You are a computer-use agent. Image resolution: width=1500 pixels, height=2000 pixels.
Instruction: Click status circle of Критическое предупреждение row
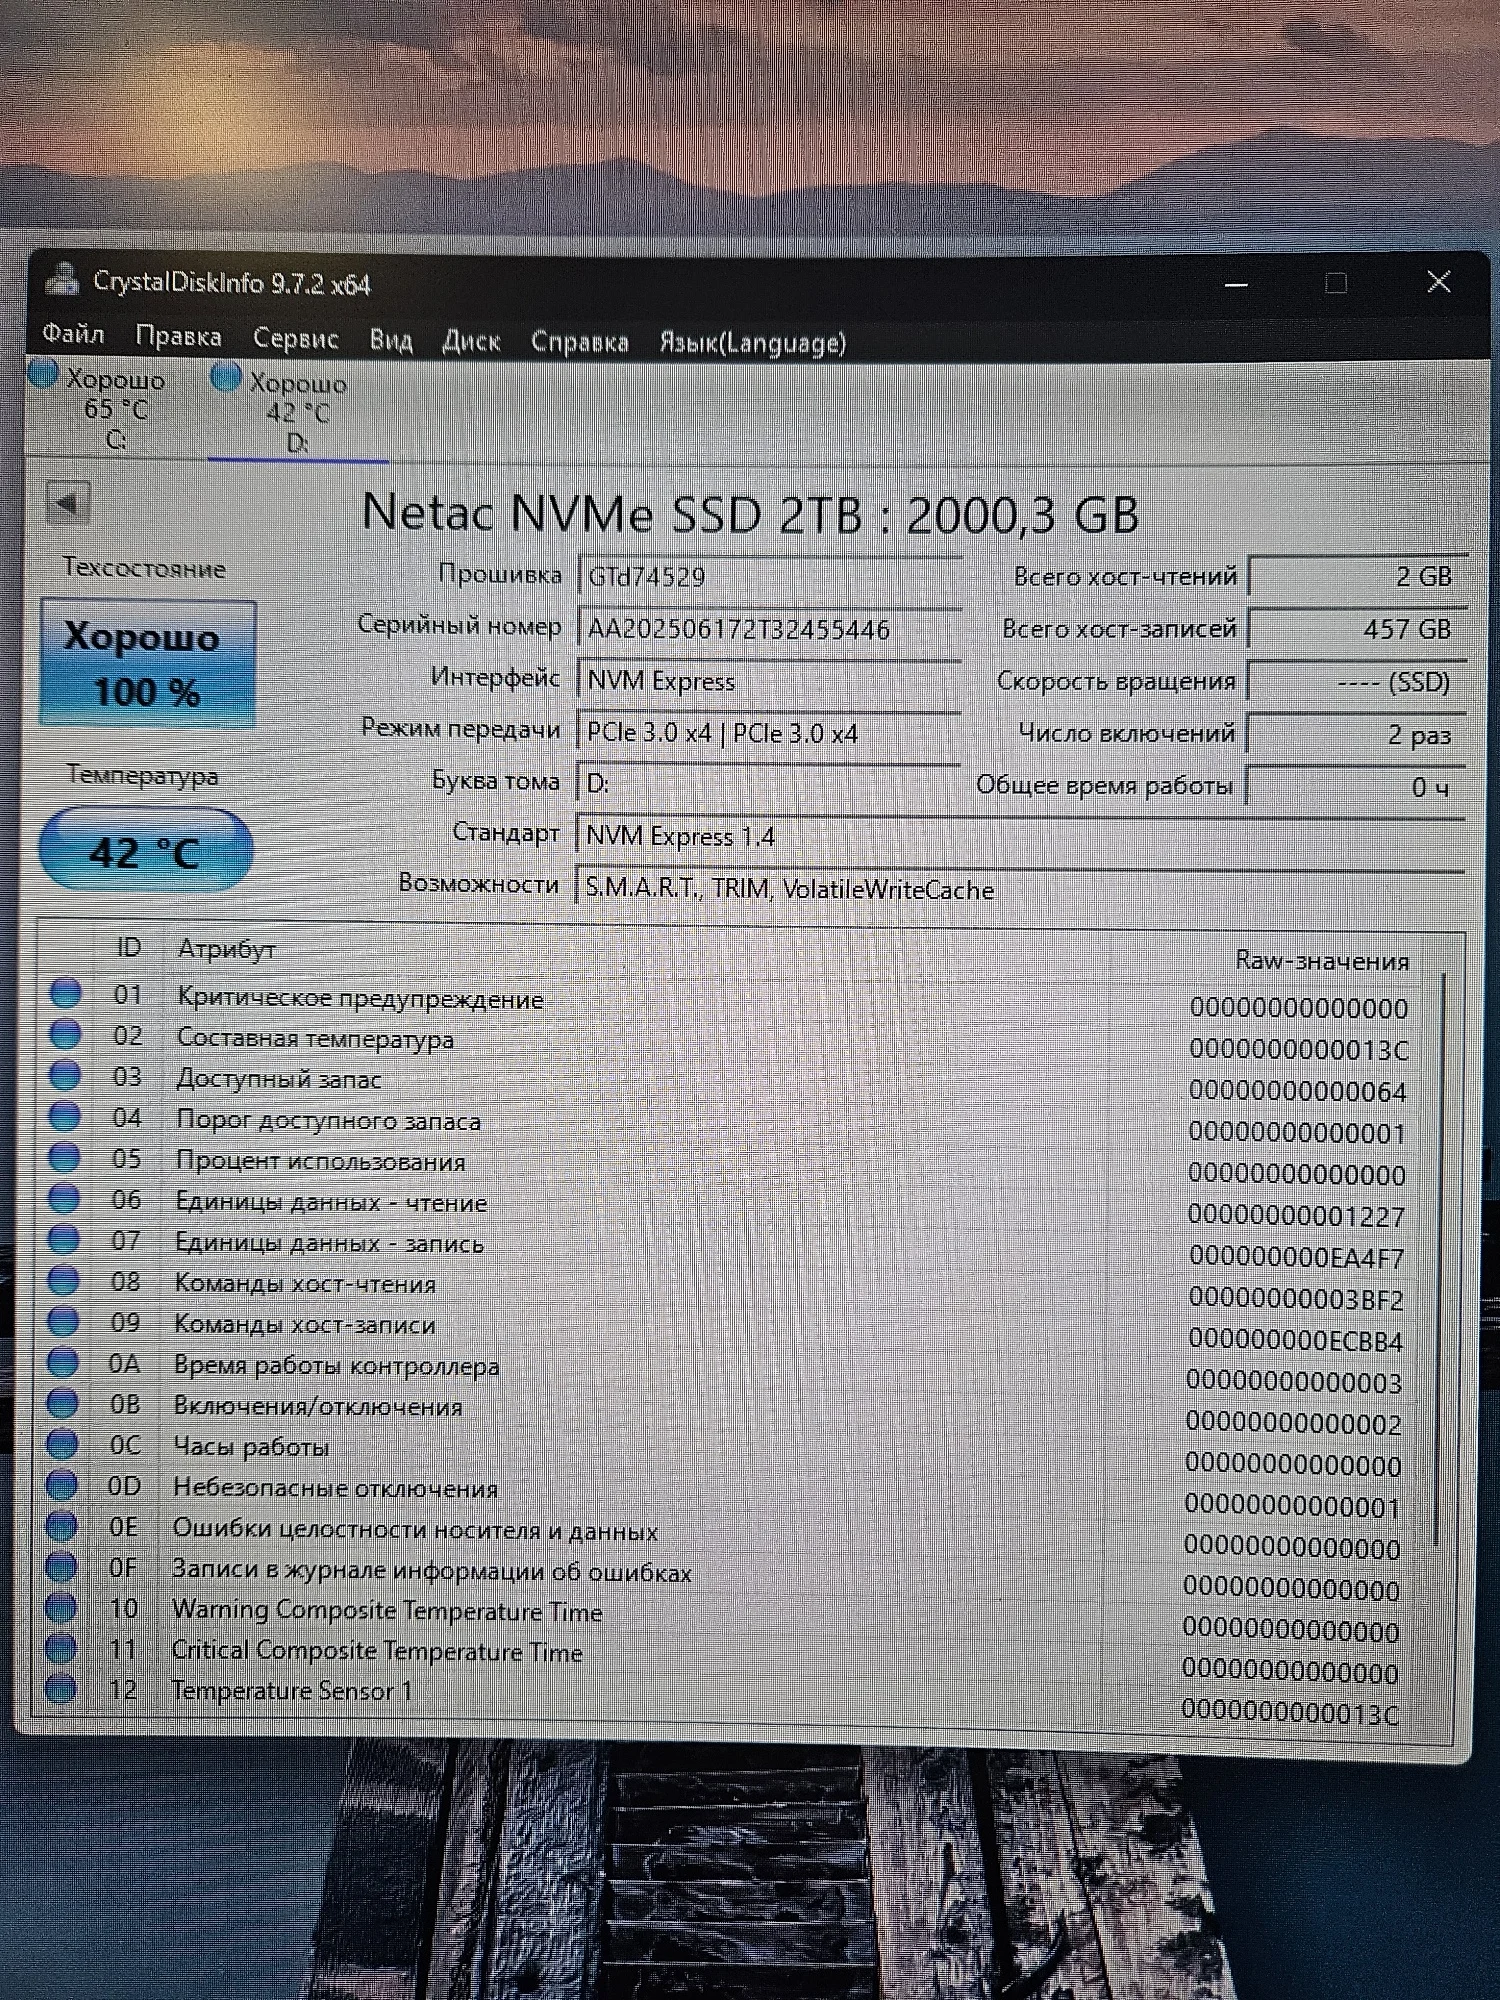[65, 993]
